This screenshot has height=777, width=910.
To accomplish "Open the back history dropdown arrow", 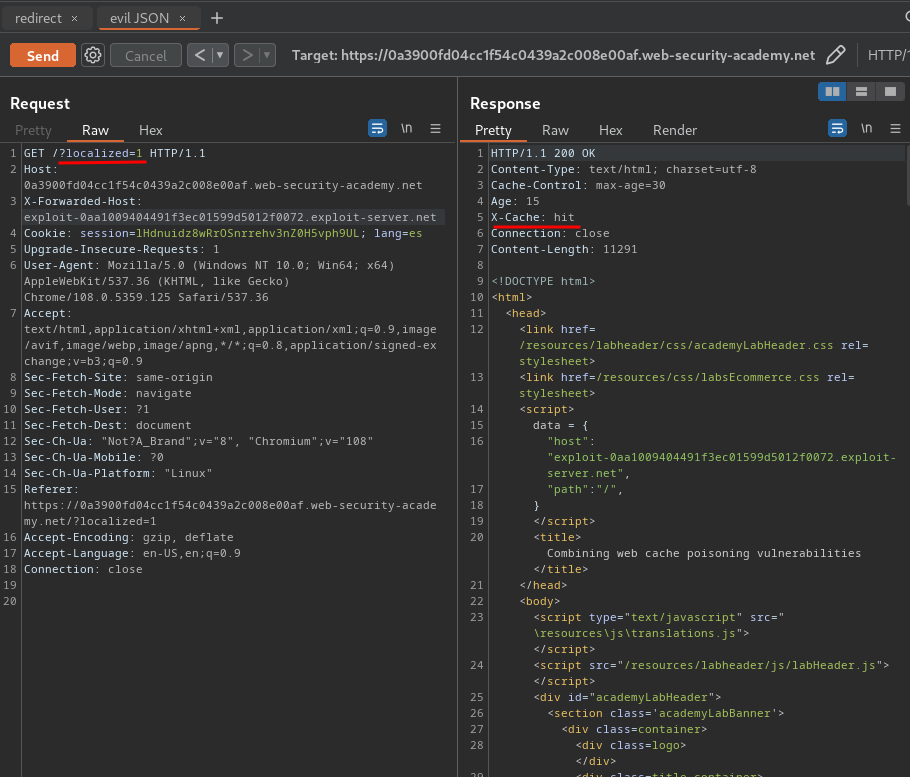I will pyautogui.click(x=220, y=56).
